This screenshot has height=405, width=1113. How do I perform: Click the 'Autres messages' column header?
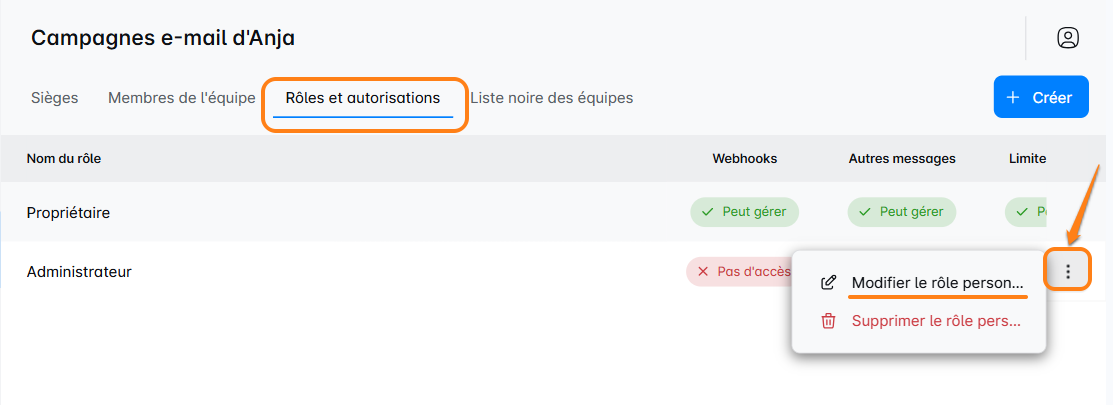tap(902, 158)
